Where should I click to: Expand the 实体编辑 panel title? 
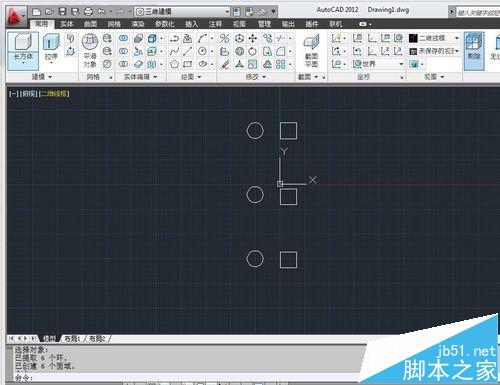coord(140,77)
